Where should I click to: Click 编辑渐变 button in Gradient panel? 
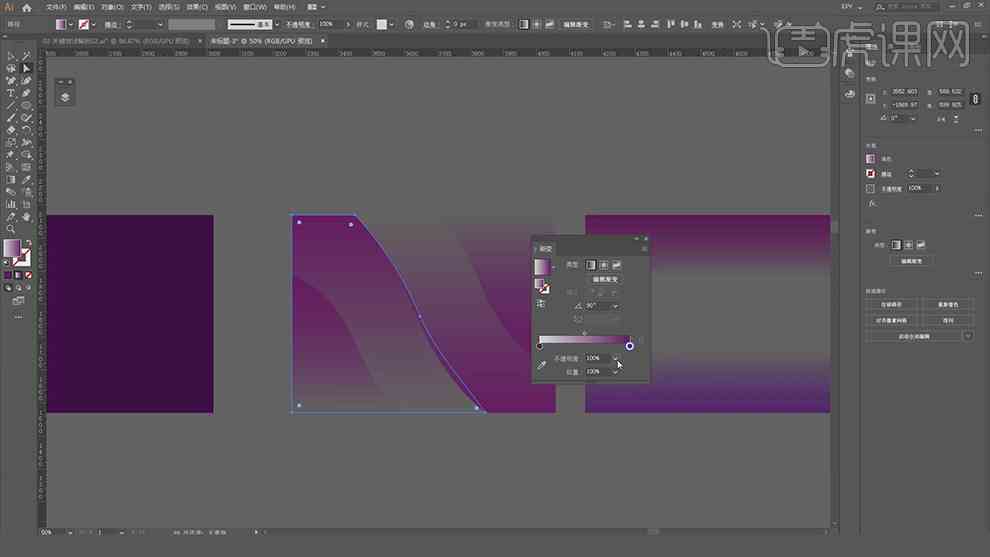(605, 279)
